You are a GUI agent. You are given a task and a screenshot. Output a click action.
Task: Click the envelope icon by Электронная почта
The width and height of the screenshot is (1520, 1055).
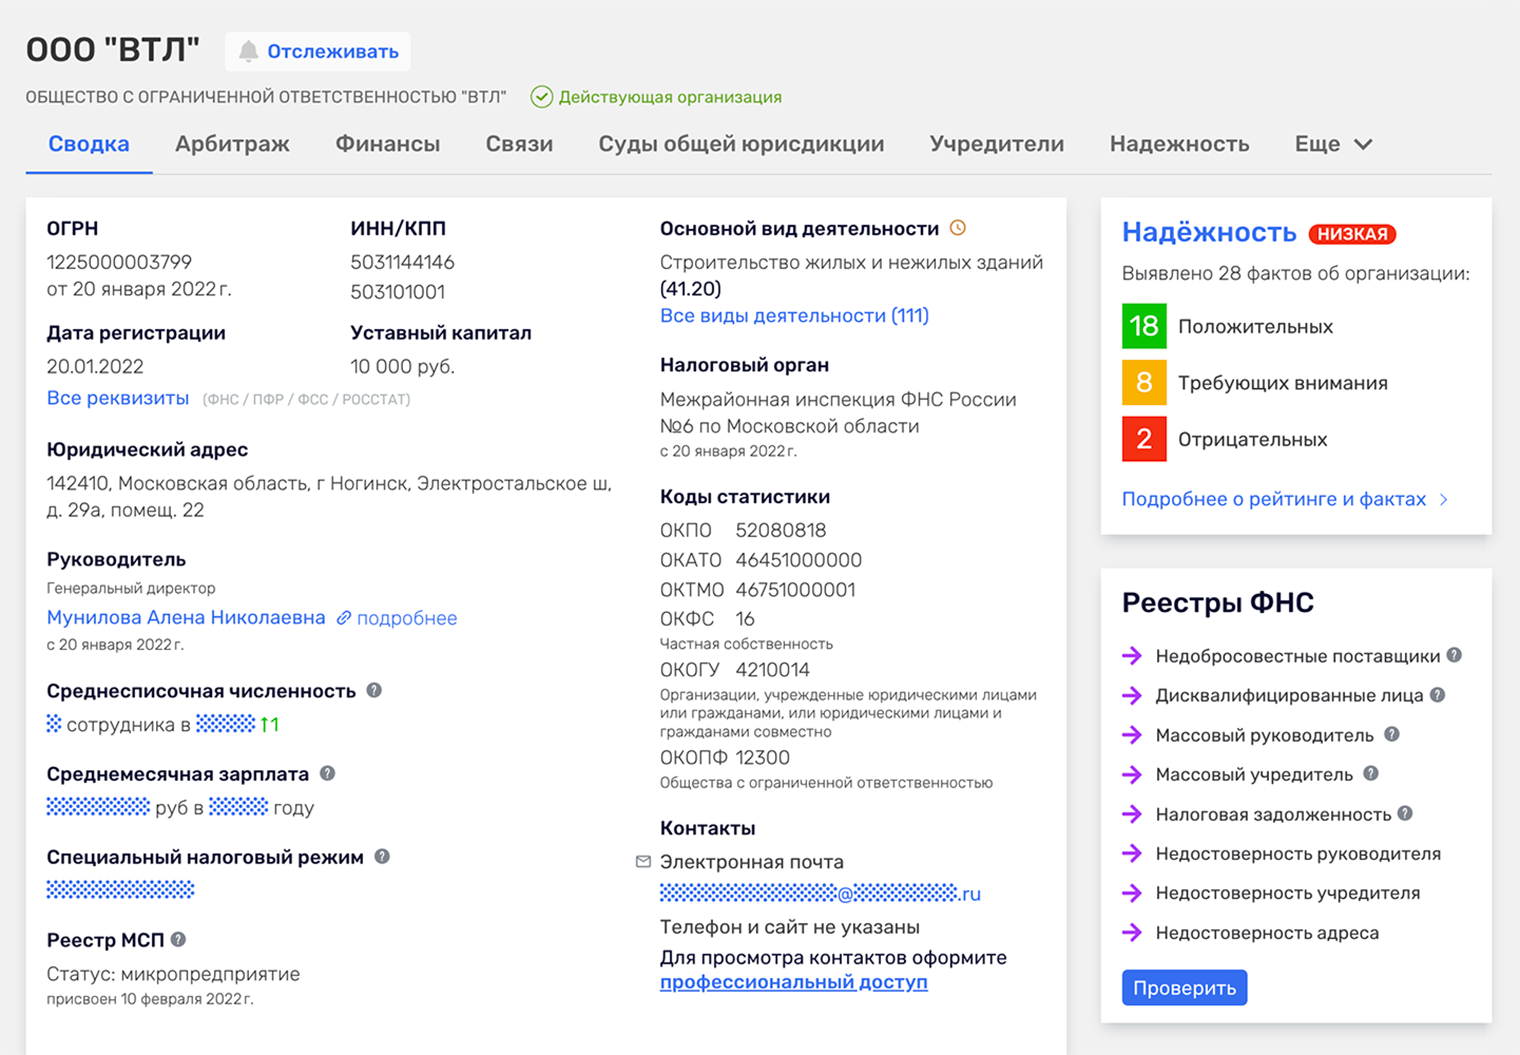click(x=643, y=861)
